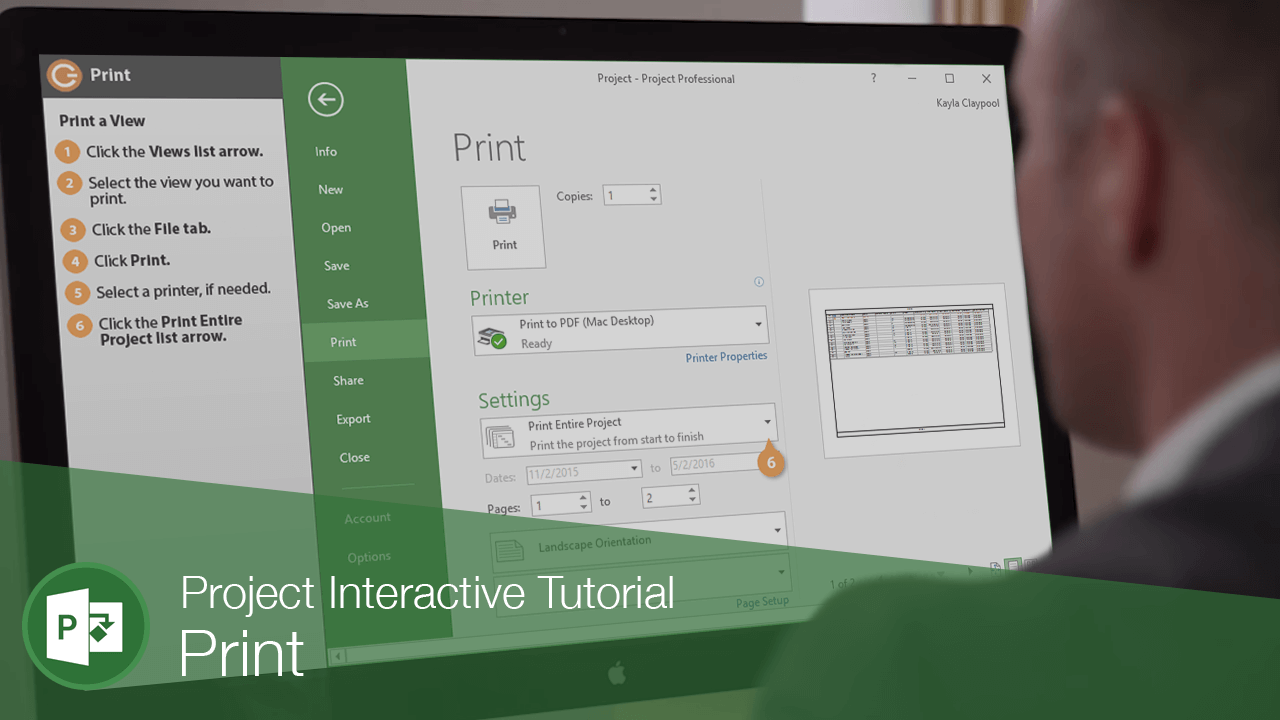Click the orange CustomGuide logo icon
The height and width of the screenshot is (720, 1280).
[66, 74]
